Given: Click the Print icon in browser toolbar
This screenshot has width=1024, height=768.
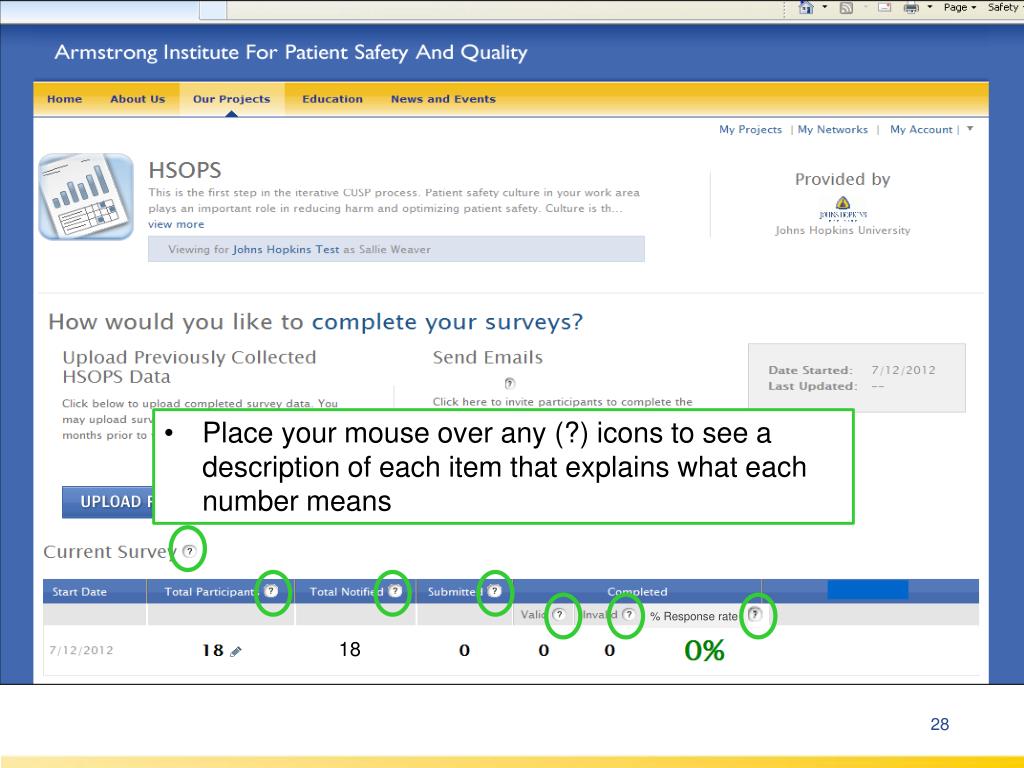Looking at the screenshot, I should (x=911, y=8).
